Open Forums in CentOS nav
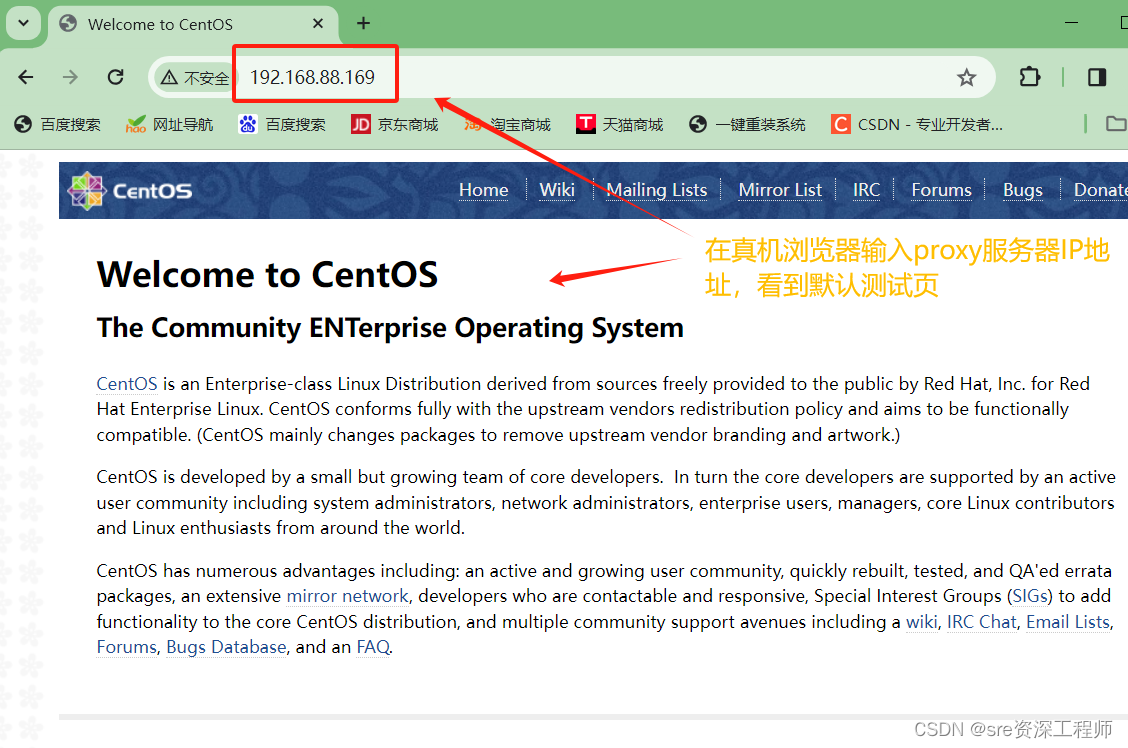Image resolution: width=1128 pixels, height=748 pixels. tap(941, 190)
